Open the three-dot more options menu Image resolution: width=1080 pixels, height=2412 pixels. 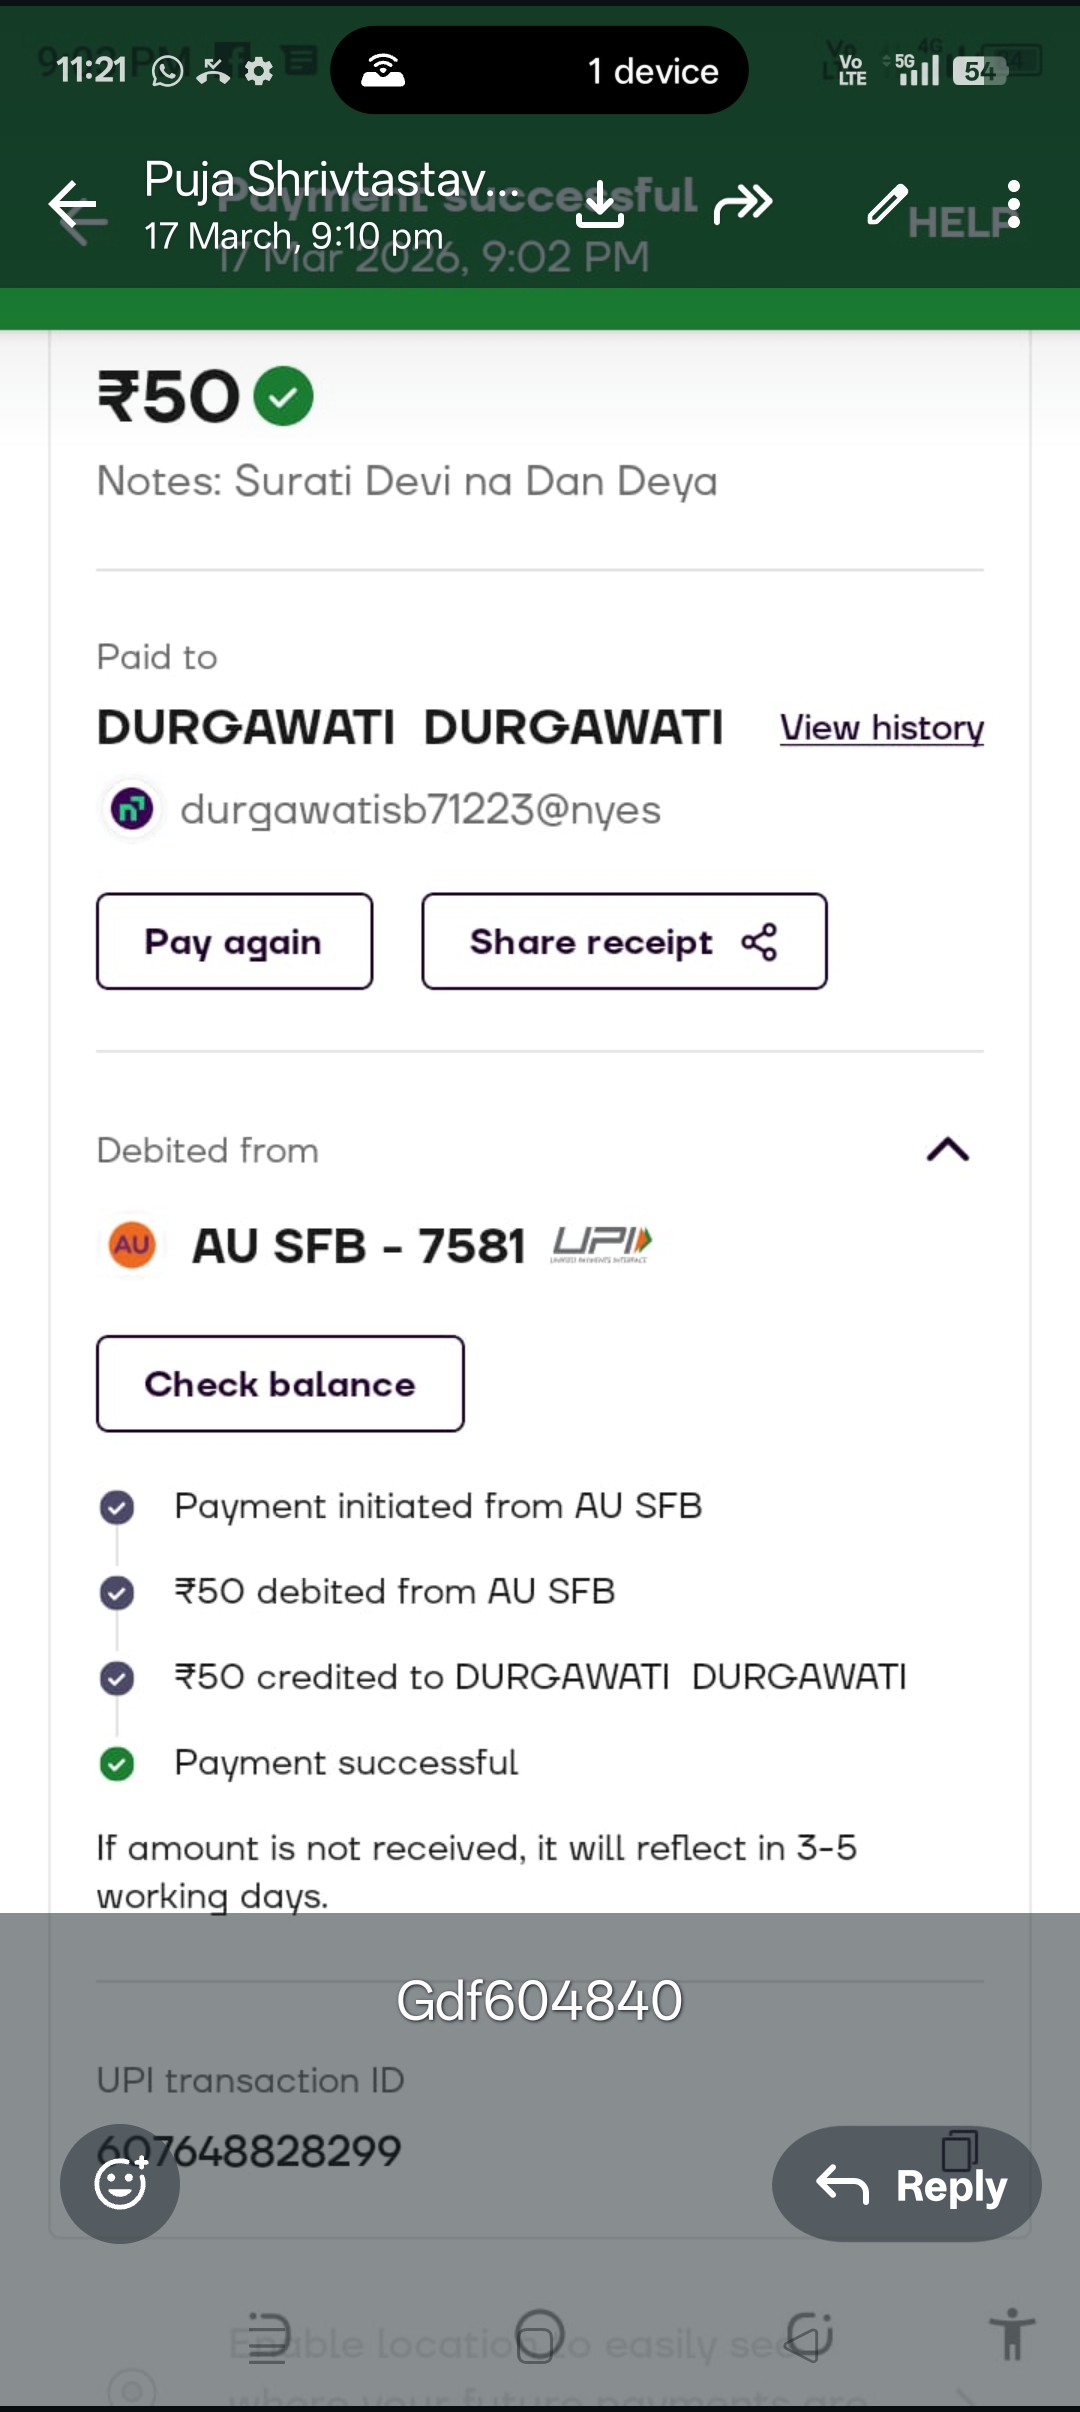click(x=1014, y=204)
